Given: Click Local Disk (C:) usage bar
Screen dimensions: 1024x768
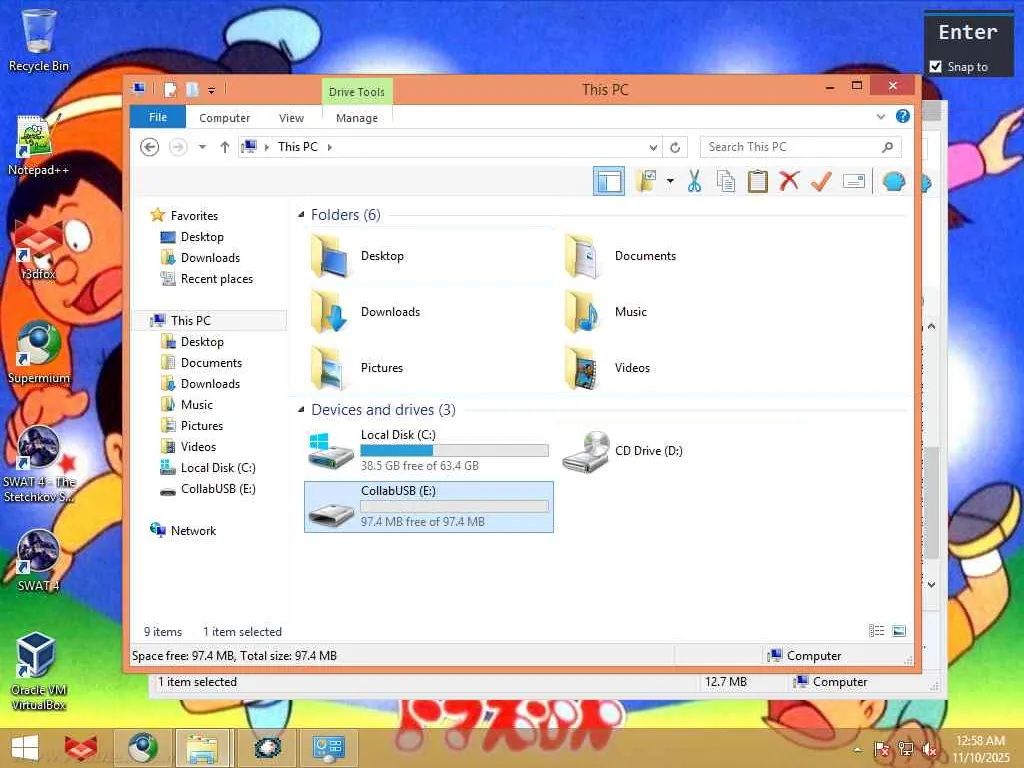Looking at the screenshot, I should click(455, 451).
